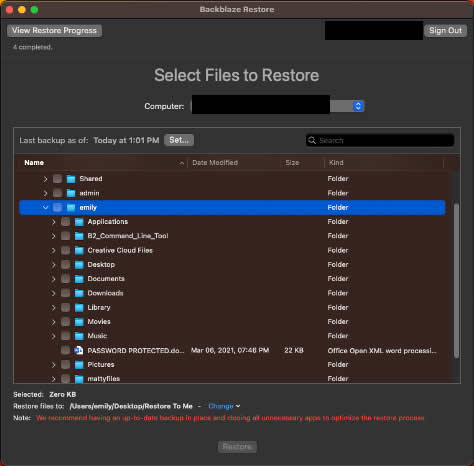This screenshot has width=474, height=466.
Task: Select the PASSWORD PROTECTED.do... file name
Action: [x=136, y=350]
